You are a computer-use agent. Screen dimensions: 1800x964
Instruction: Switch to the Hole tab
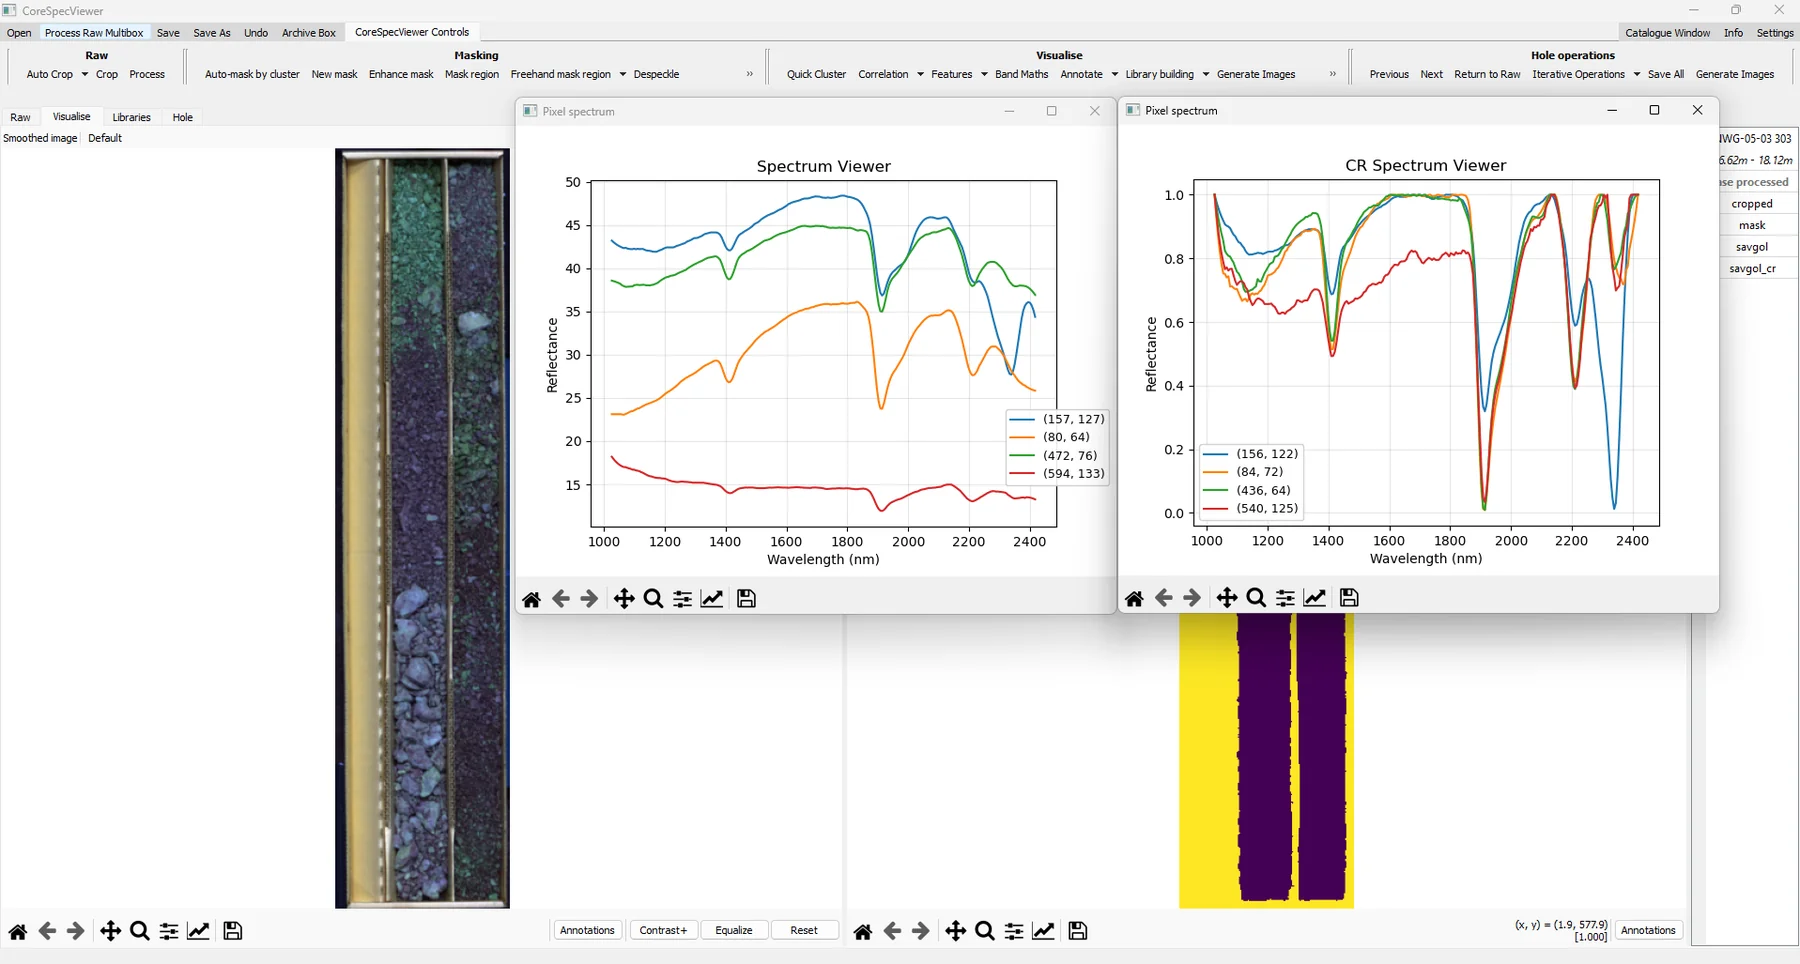point(182,117)
